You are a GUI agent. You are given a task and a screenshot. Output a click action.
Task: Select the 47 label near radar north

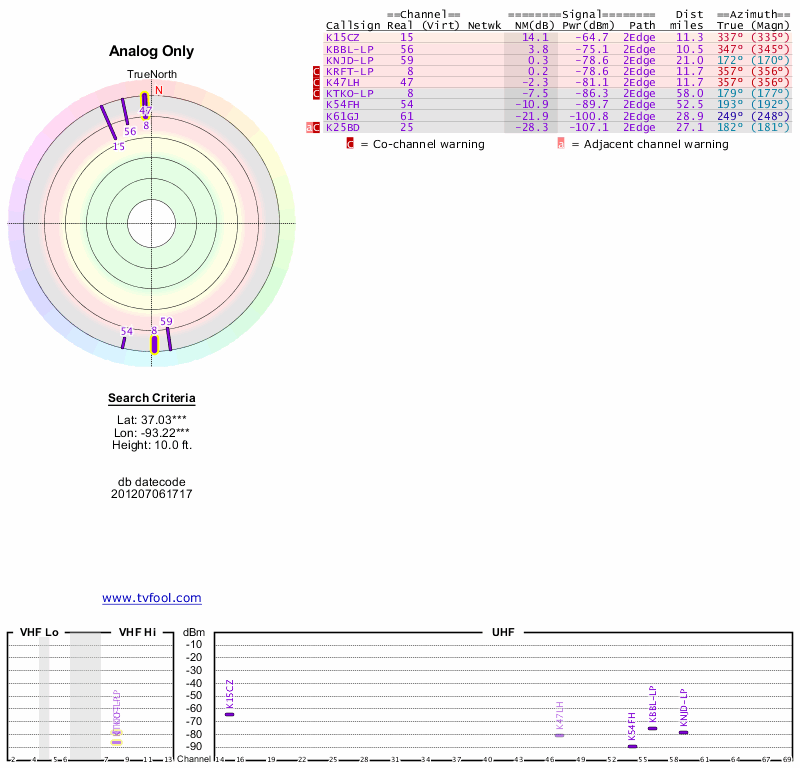[x=145, y=110]
